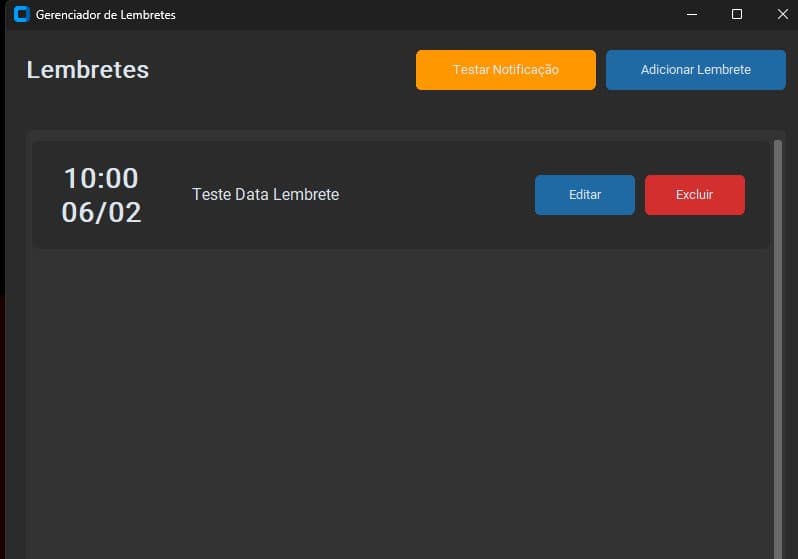Click the Lembretes page heading
This screenshot has width=798, height=559.
click(x=87, y=70)
